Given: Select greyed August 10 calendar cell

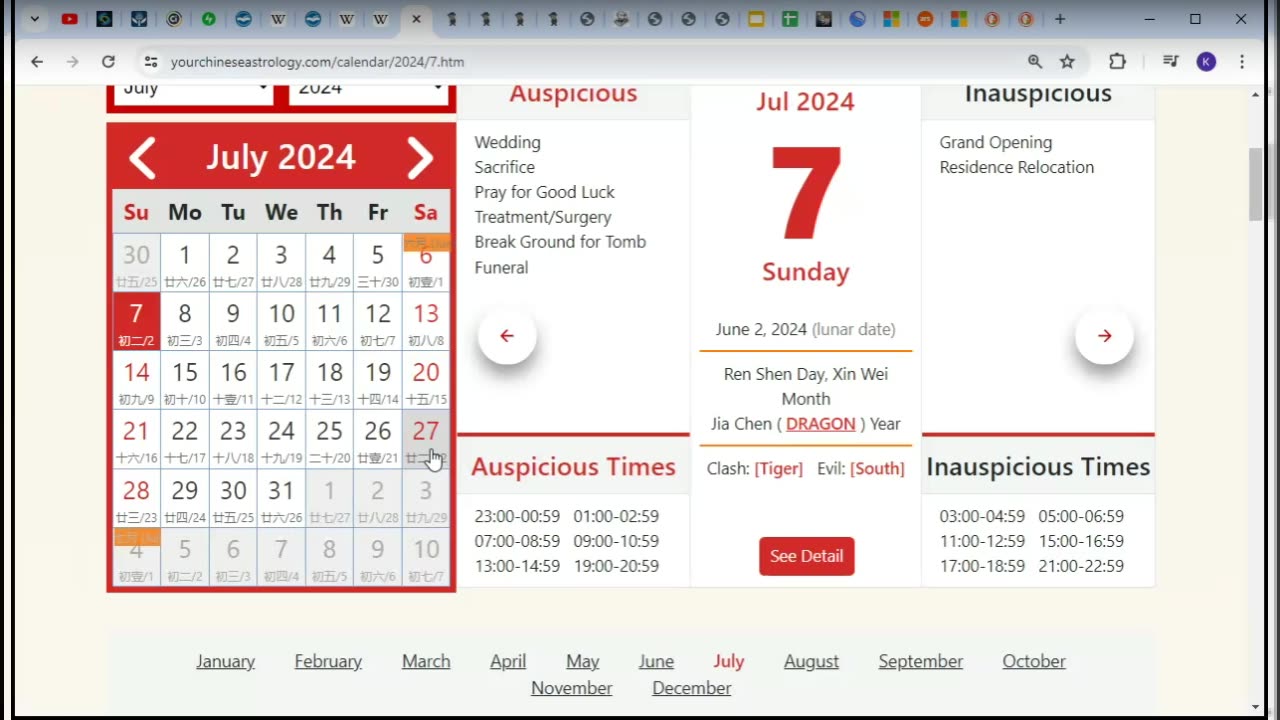Looking at the screenshot, I should click(x=426, y=557).
